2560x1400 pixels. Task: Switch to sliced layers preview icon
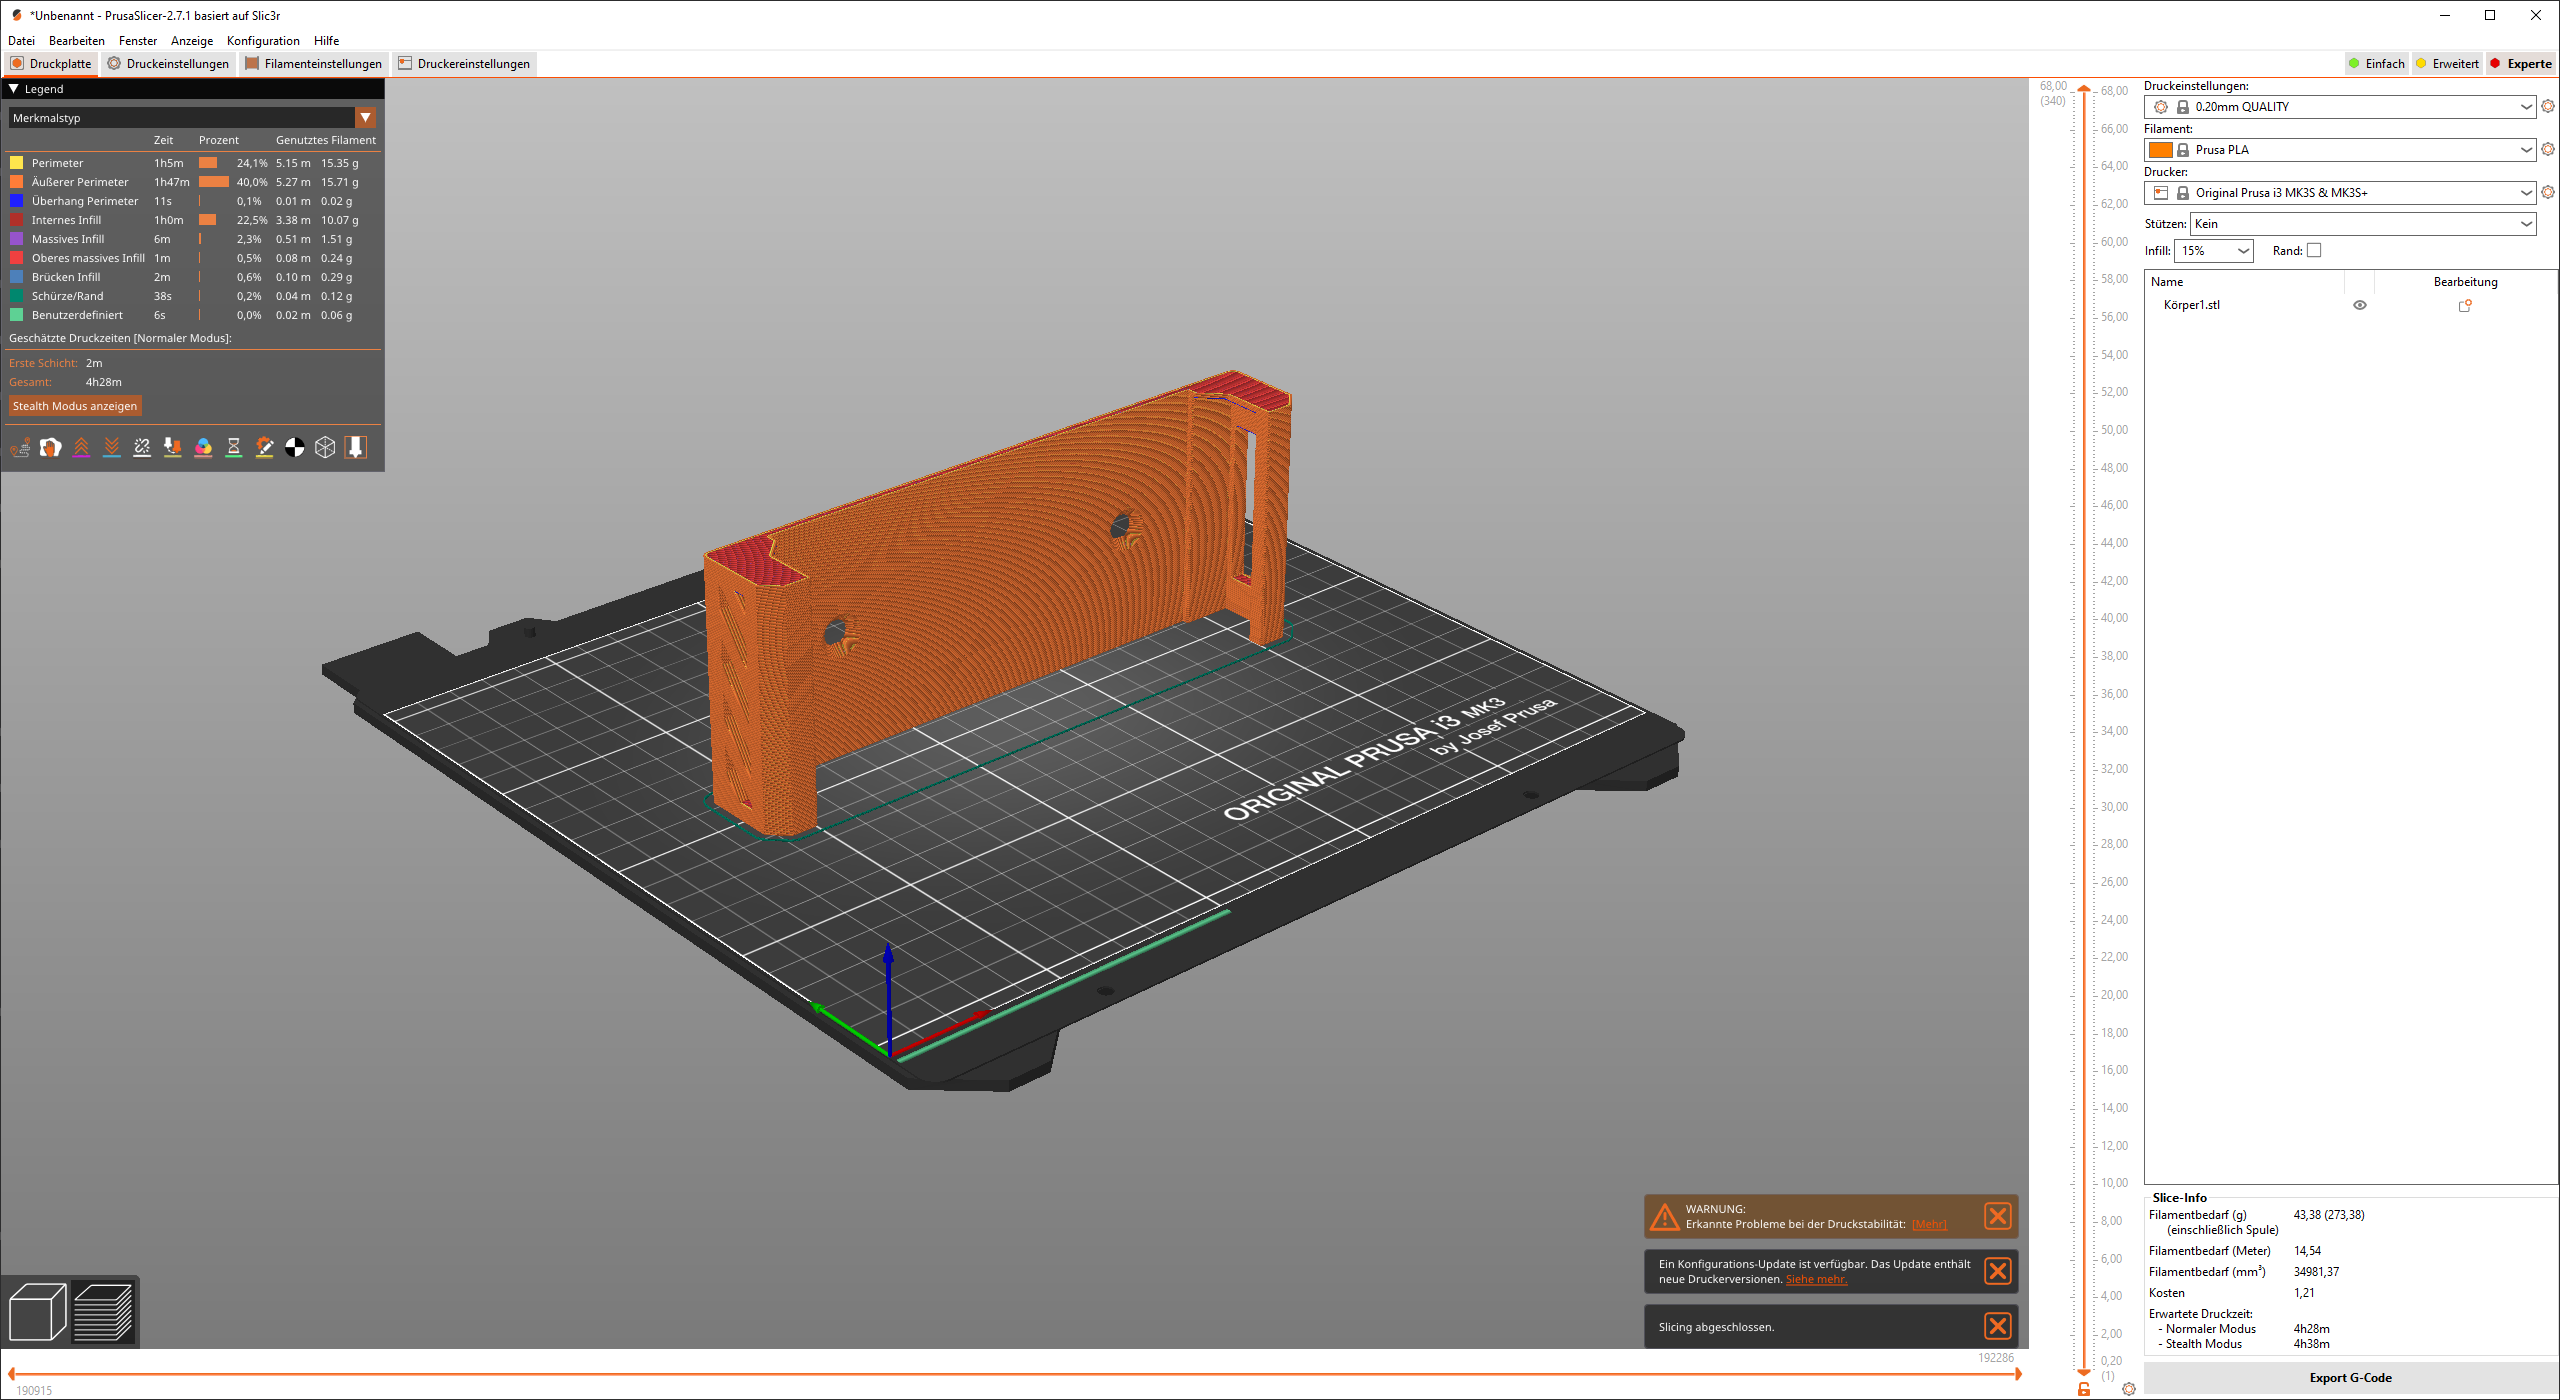click(x=103, y=1312)
